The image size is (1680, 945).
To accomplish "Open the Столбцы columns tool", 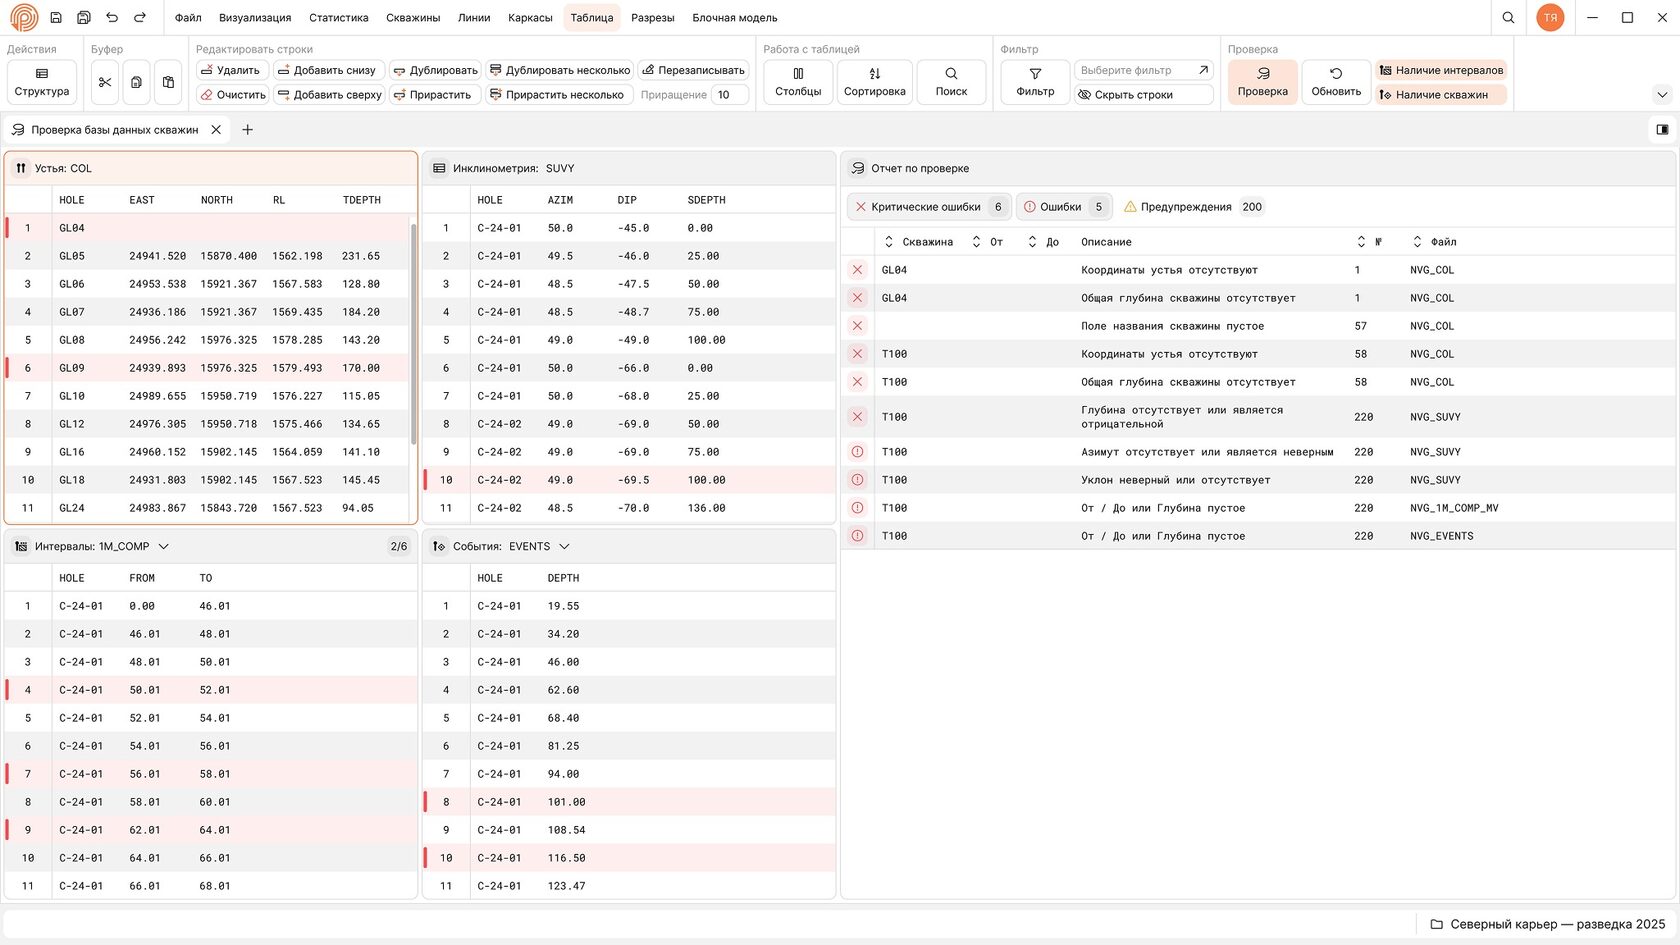I will pyautogui.click(x=798, y=82).
